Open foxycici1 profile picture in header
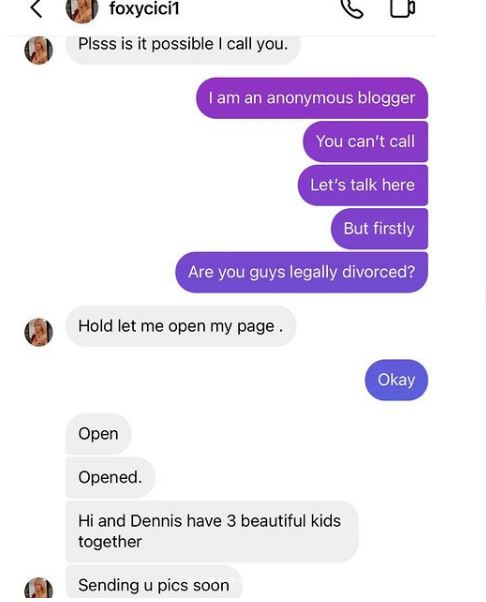 tap(81, 11)
